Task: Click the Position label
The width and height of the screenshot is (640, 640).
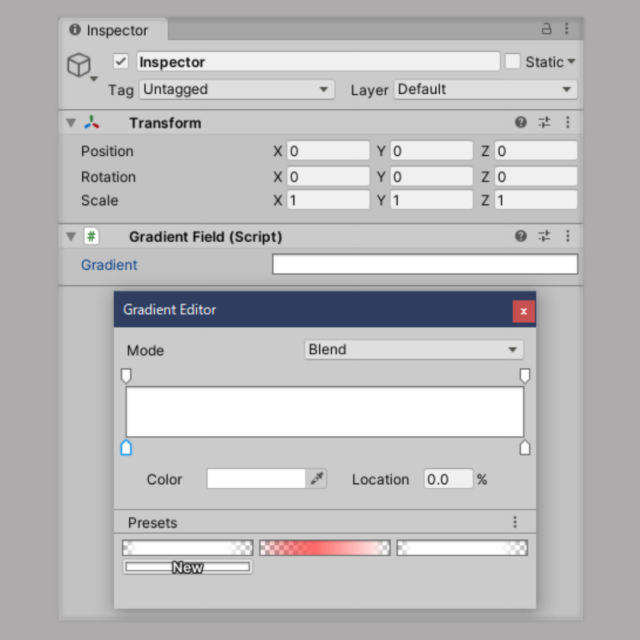Action: coord(107,151)
